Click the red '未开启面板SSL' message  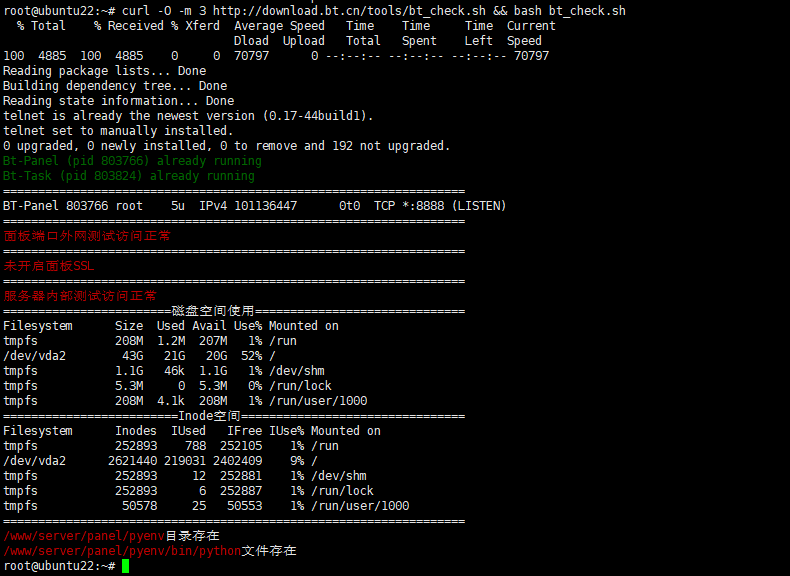(48, 266)
